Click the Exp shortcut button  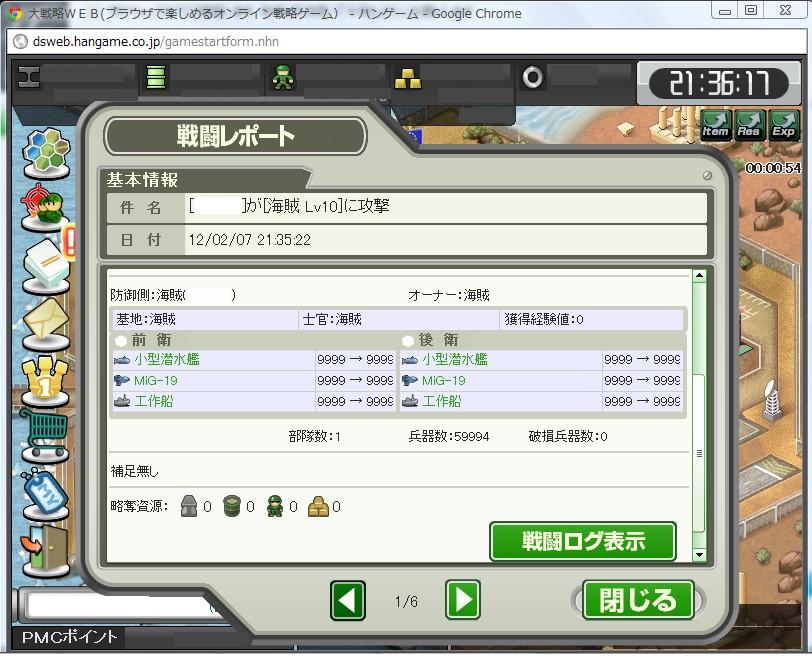[784, 125]
